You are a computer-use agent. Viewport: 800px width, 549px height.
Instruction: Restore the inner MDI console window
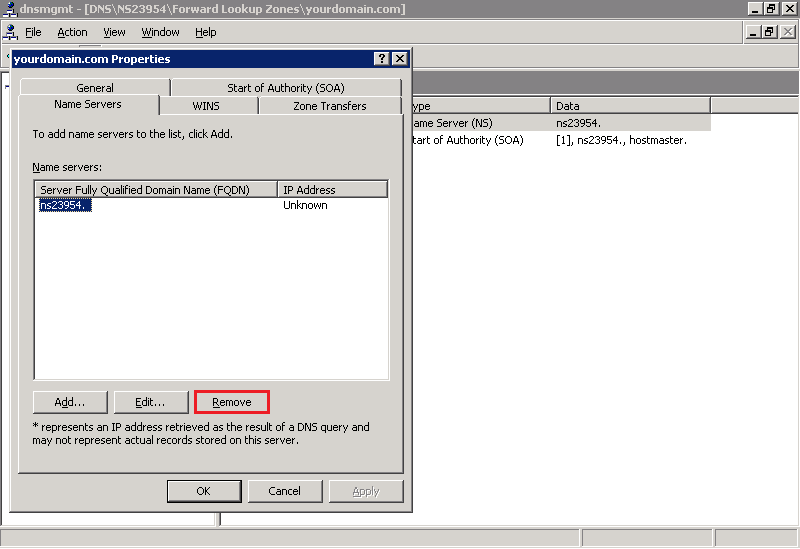pyautogui.click(x=769, y=32)
